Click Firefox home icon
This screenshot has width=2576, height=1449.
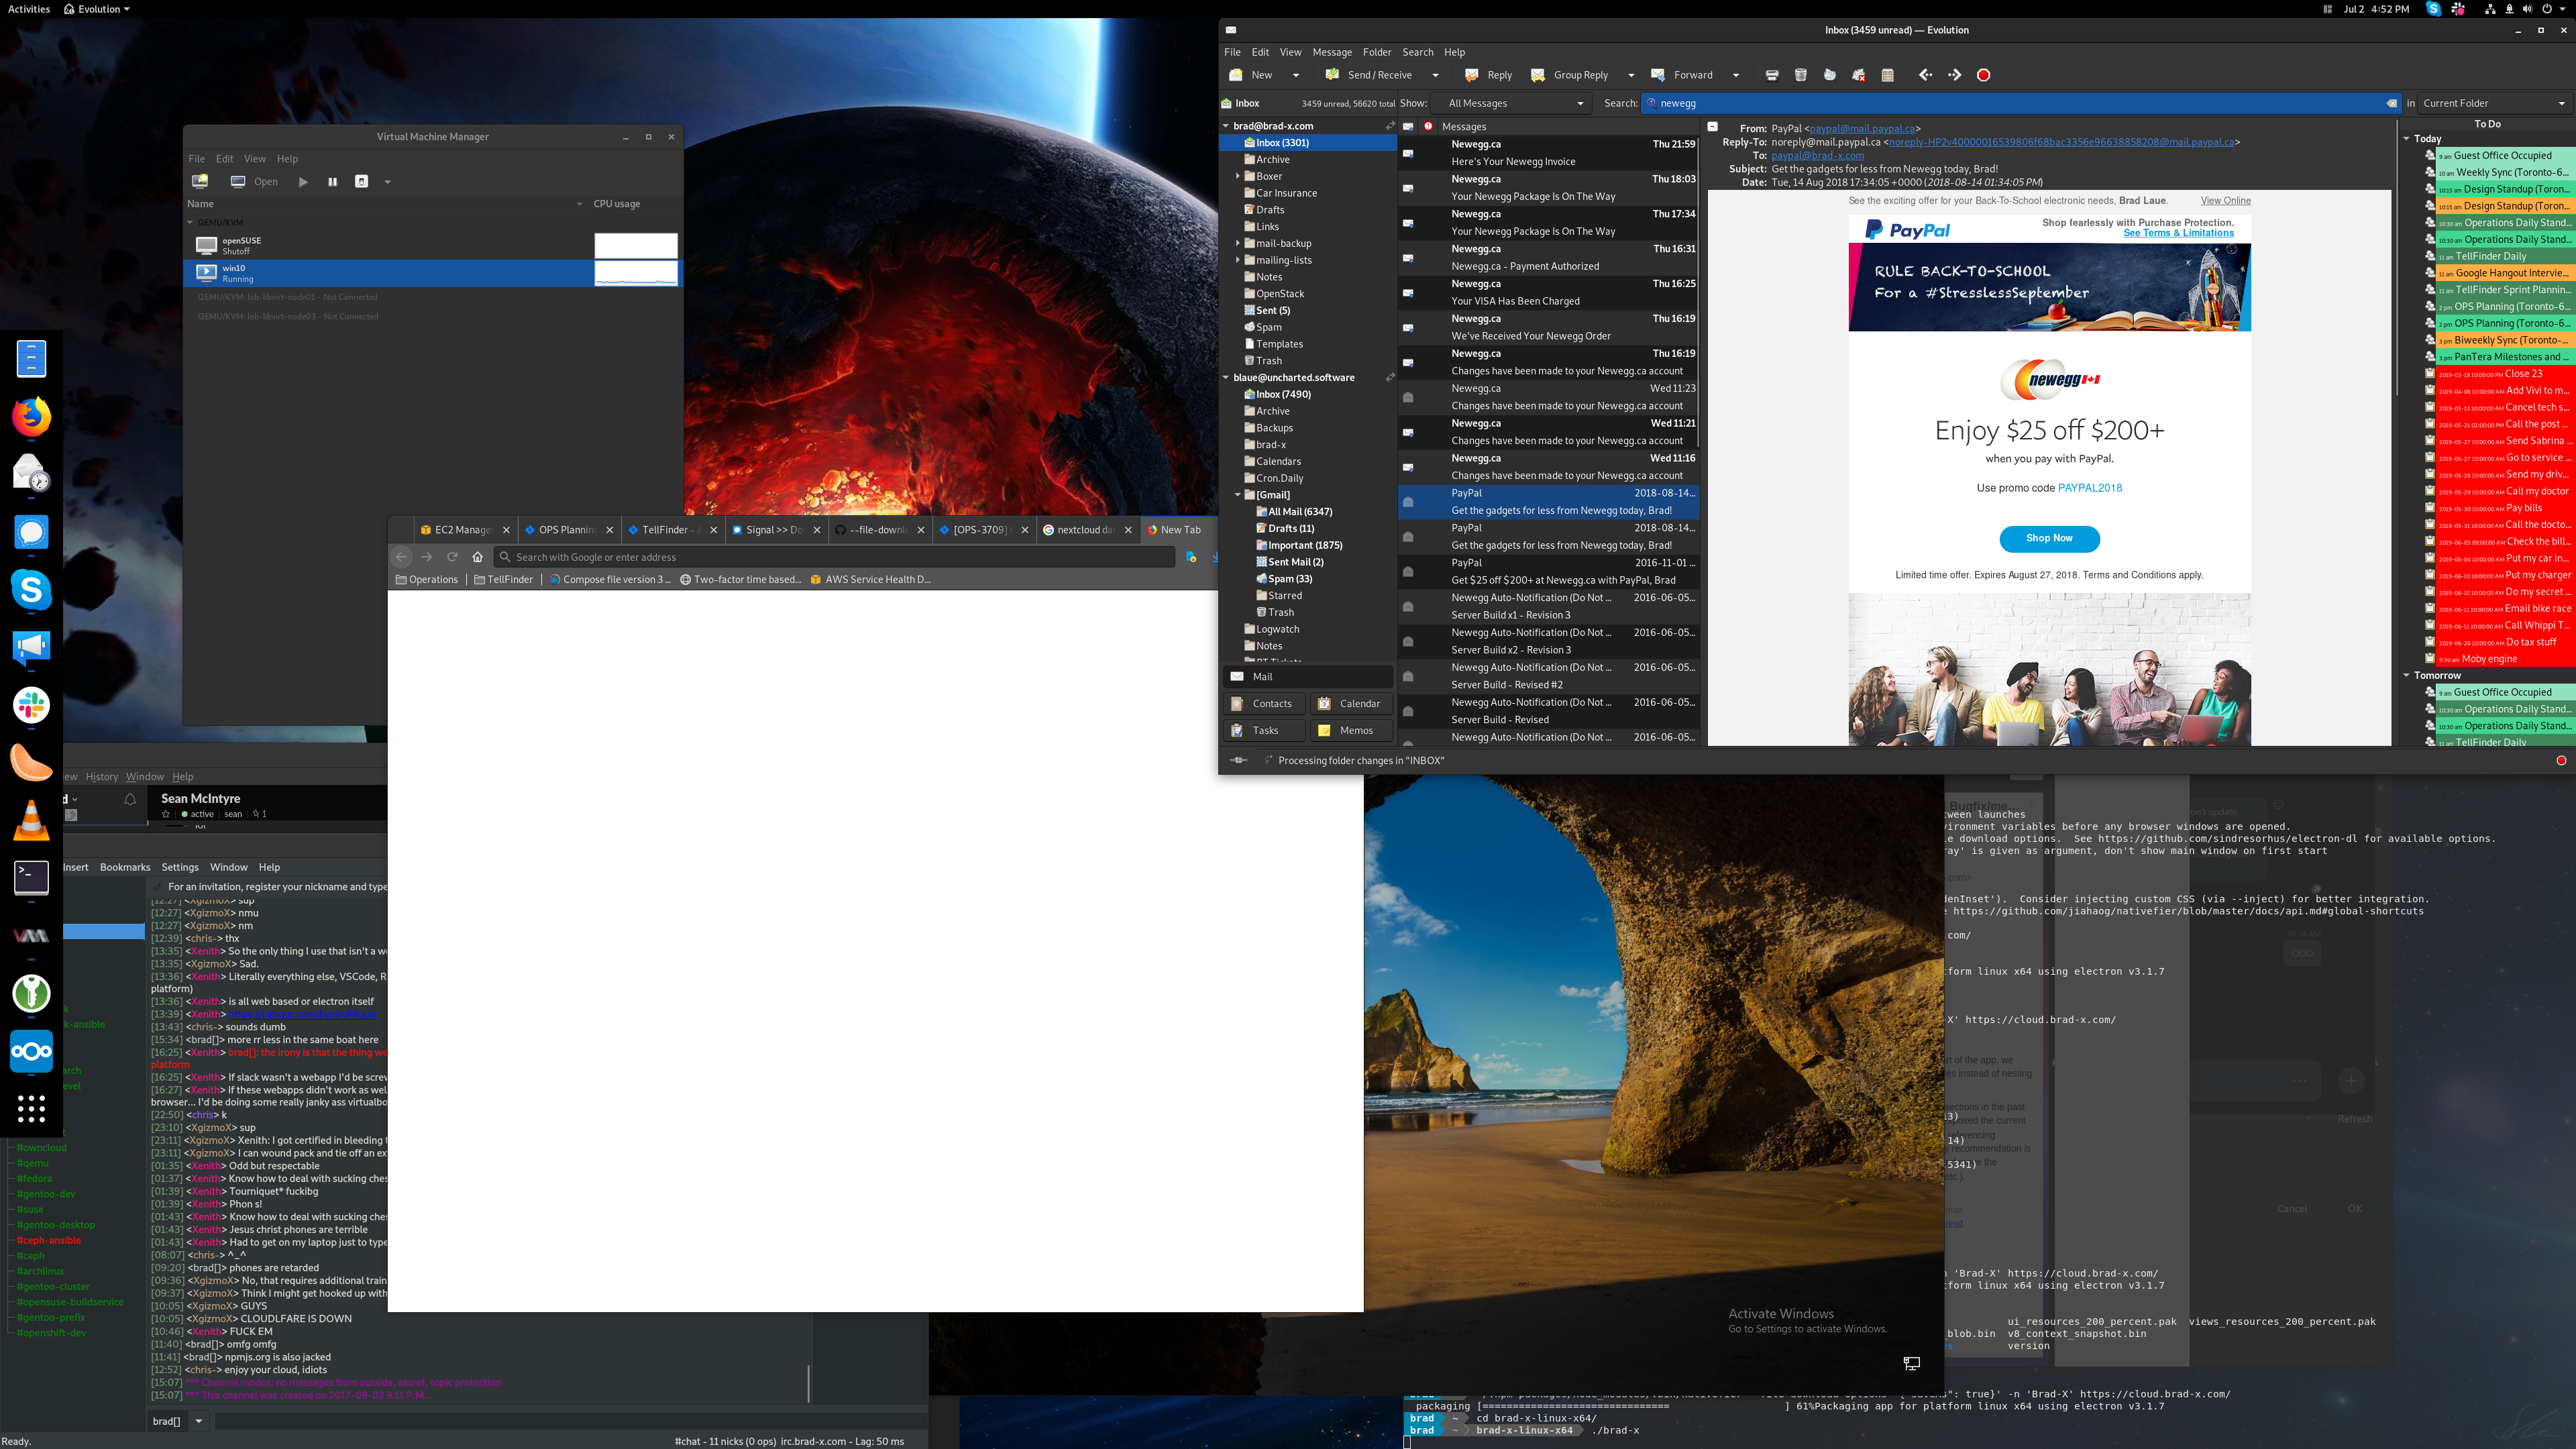tap(478, 557)
